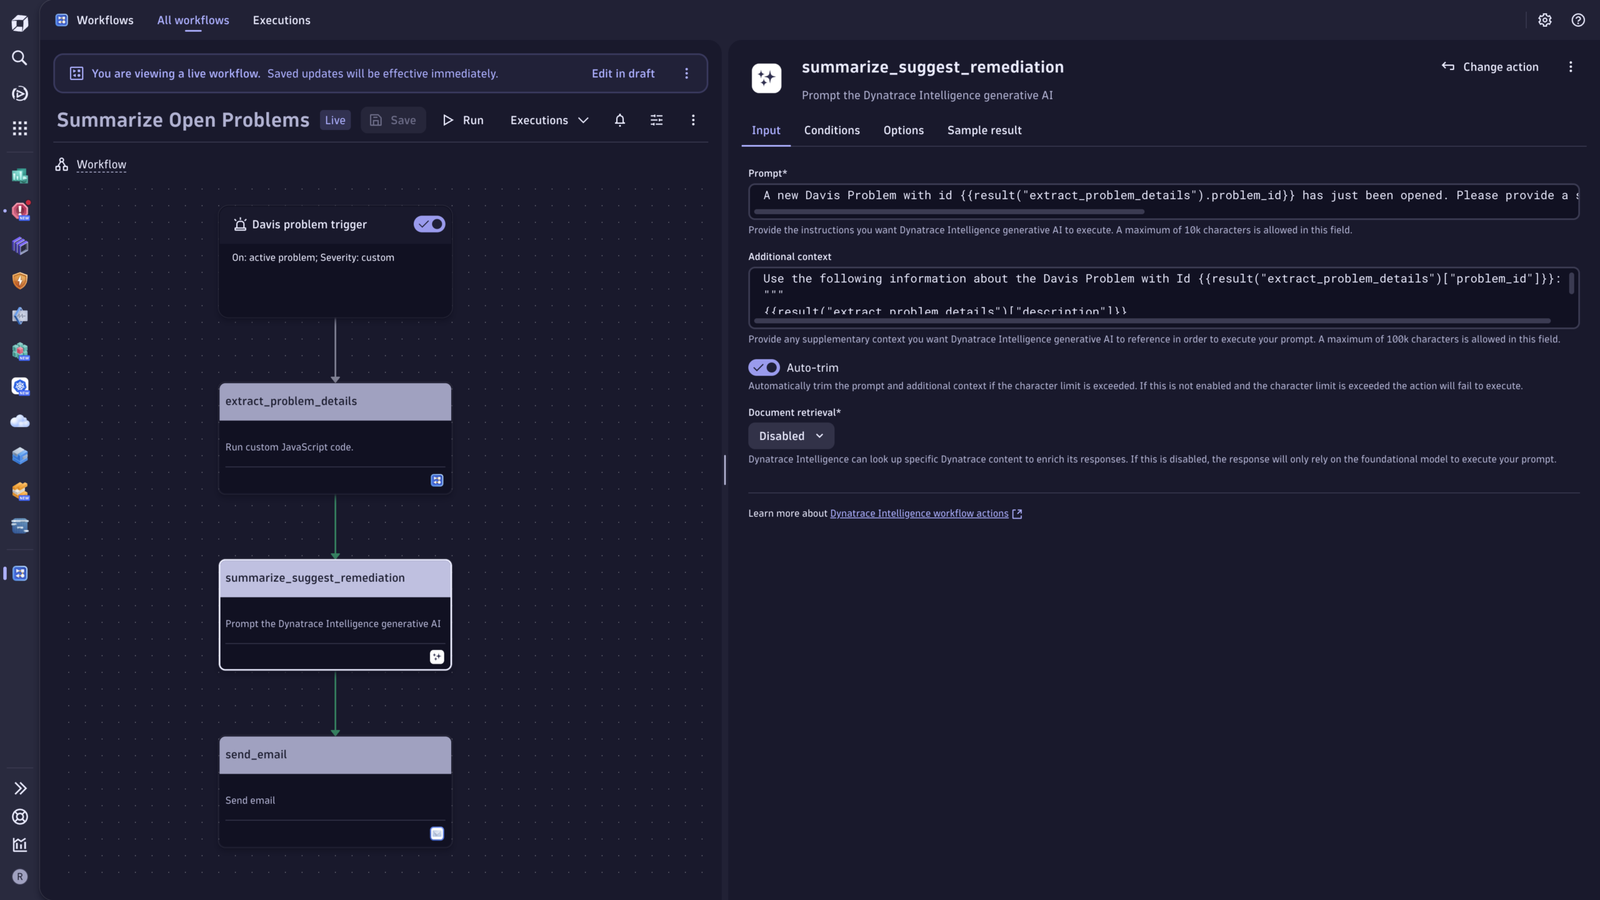Click the JavaScript icon on extract_problem_details node
The width and height of the screenshot is (1600, 900).
437,480
